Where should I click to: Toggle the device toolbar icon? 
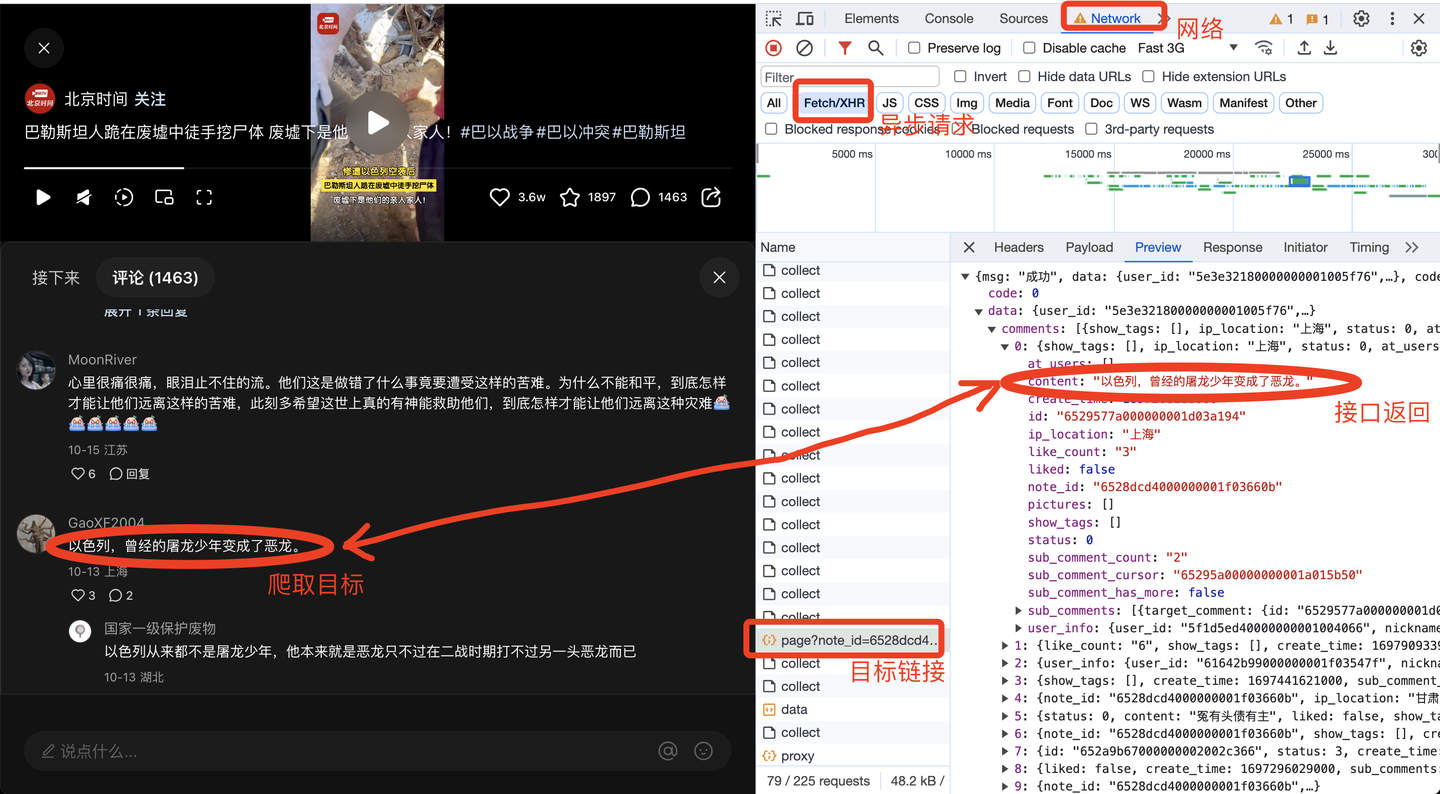(804, 19)
